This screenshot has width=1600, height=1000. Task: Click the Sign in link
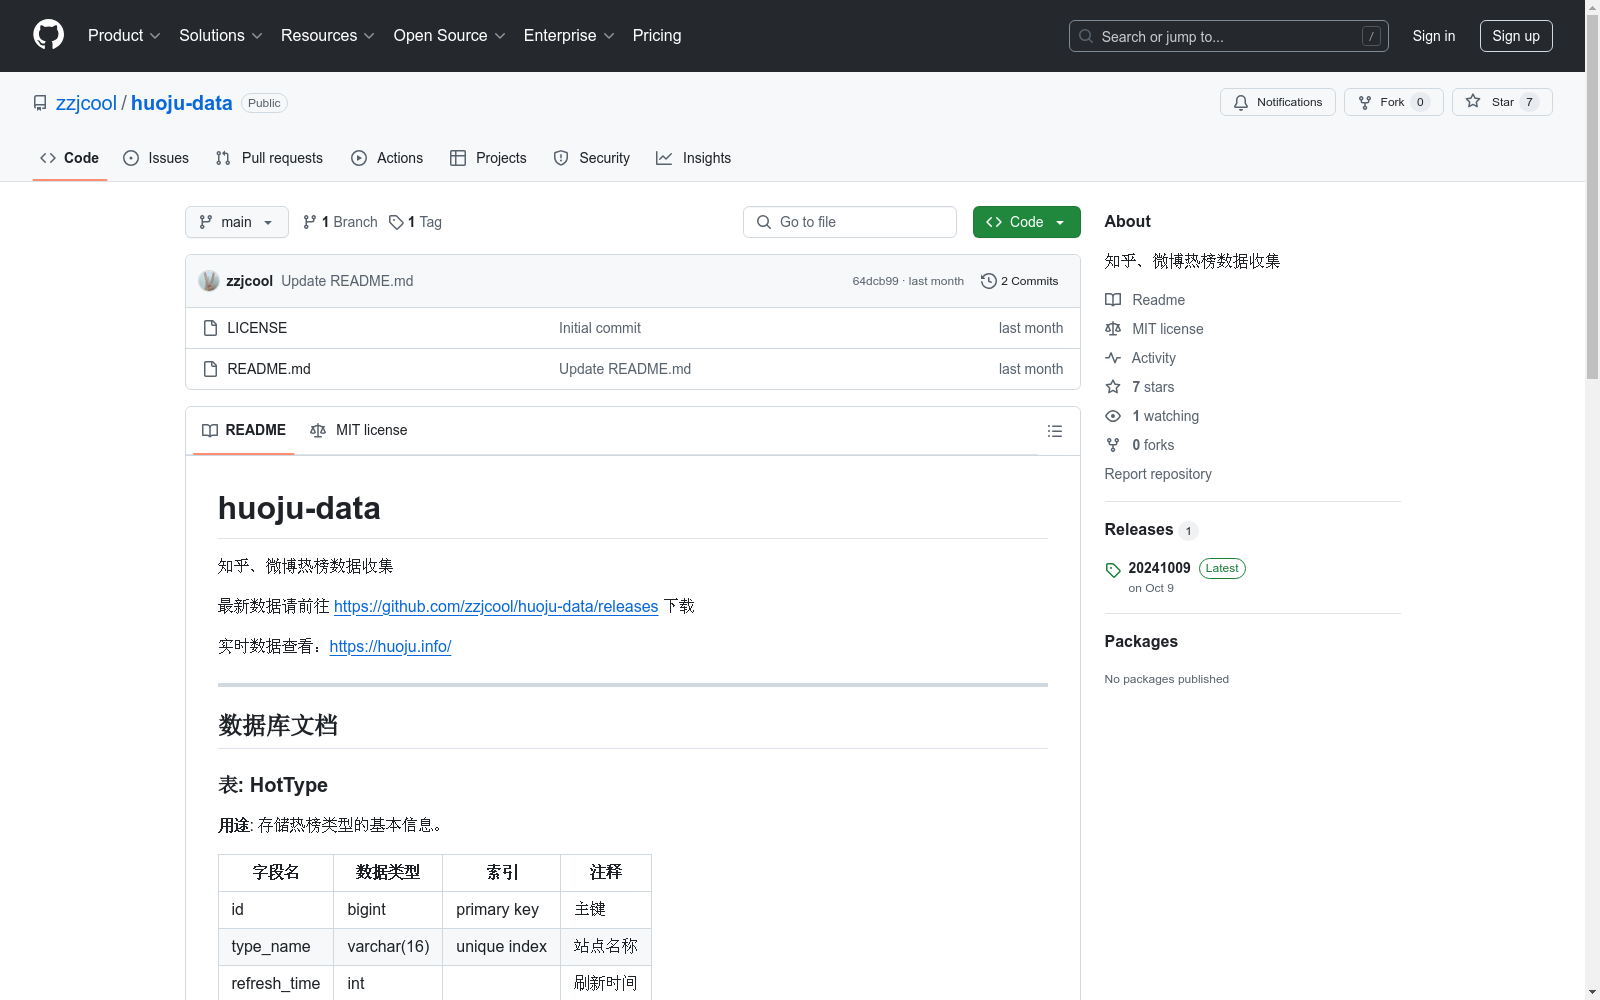coord(1434,36)
